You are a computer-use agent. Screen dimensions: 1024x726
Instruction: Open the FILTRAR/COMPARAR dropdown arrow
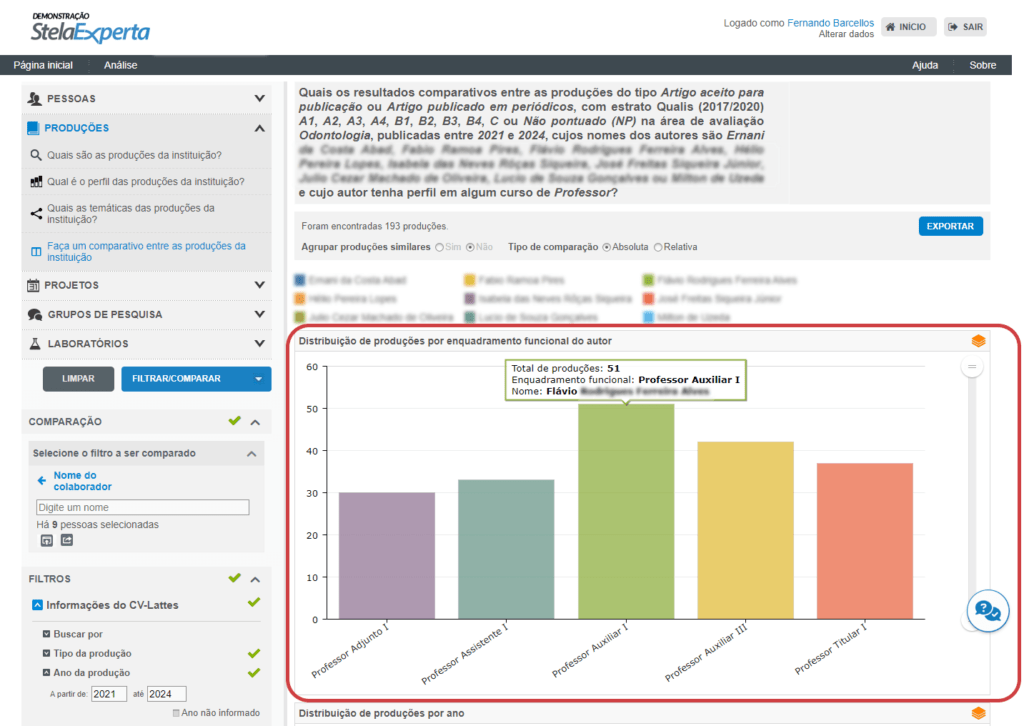pos(259,379)
